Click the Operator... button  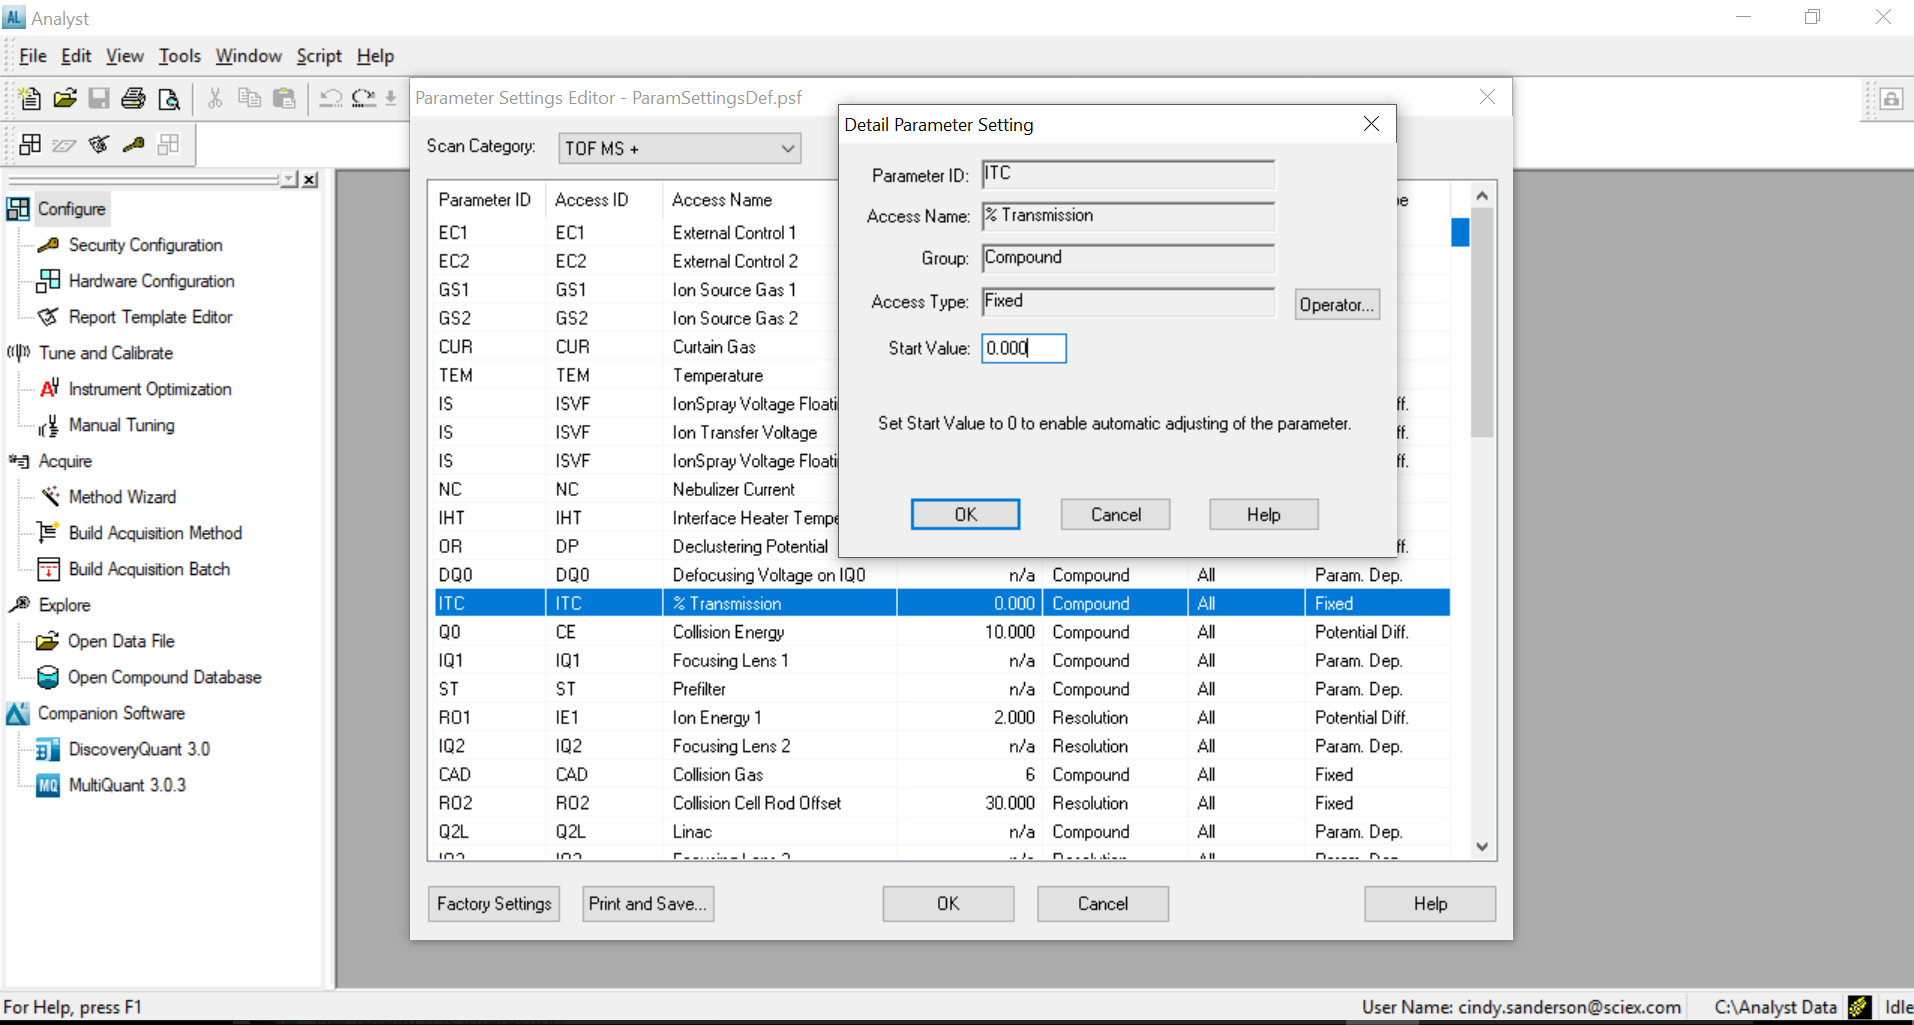[x=1337, y=305]
